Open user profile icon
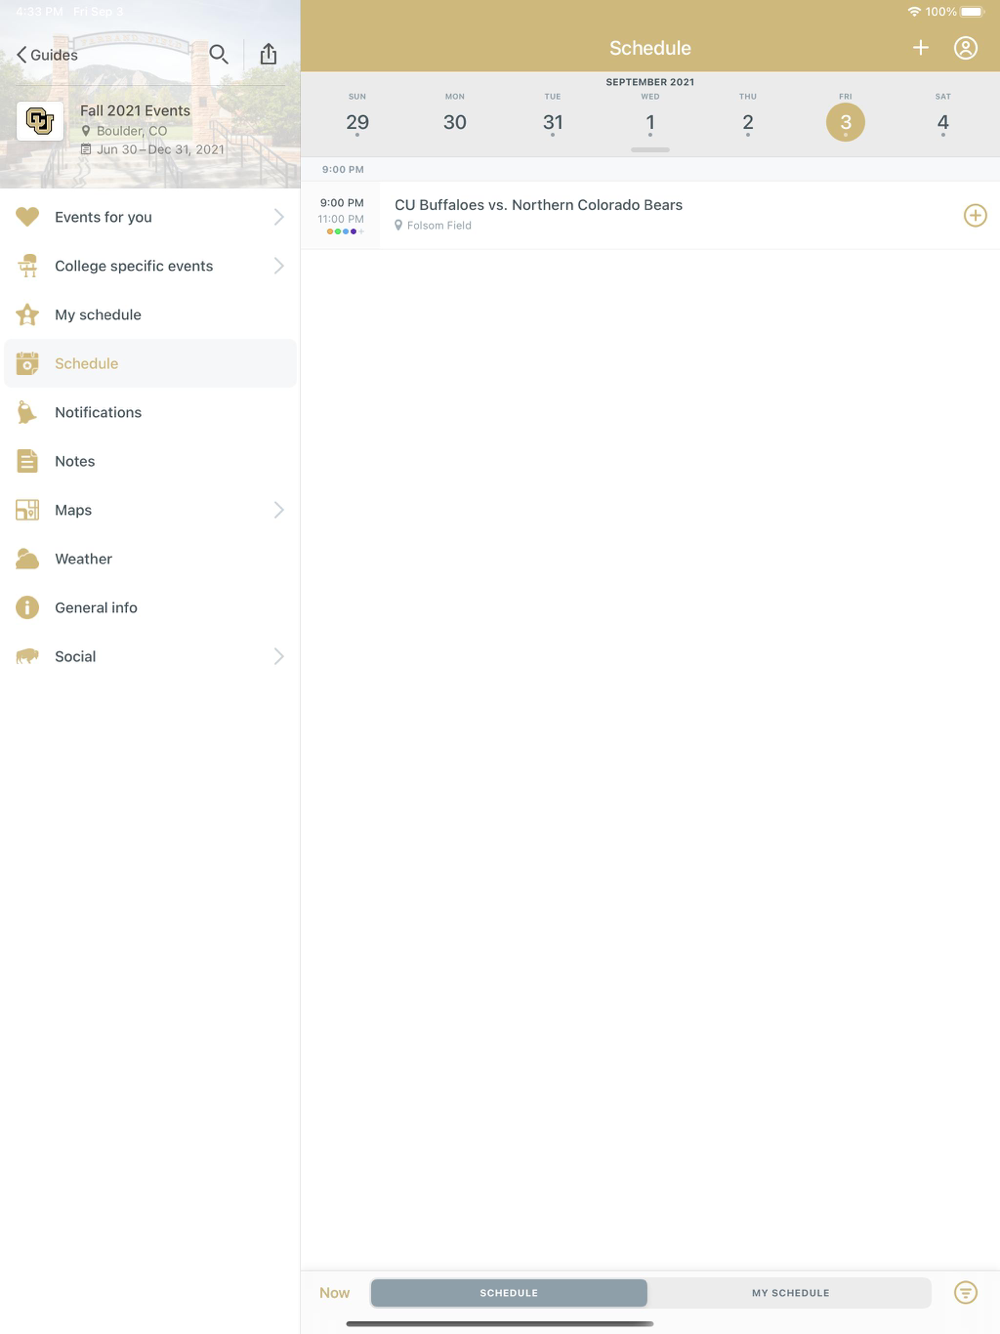 [x=966, y=48]
